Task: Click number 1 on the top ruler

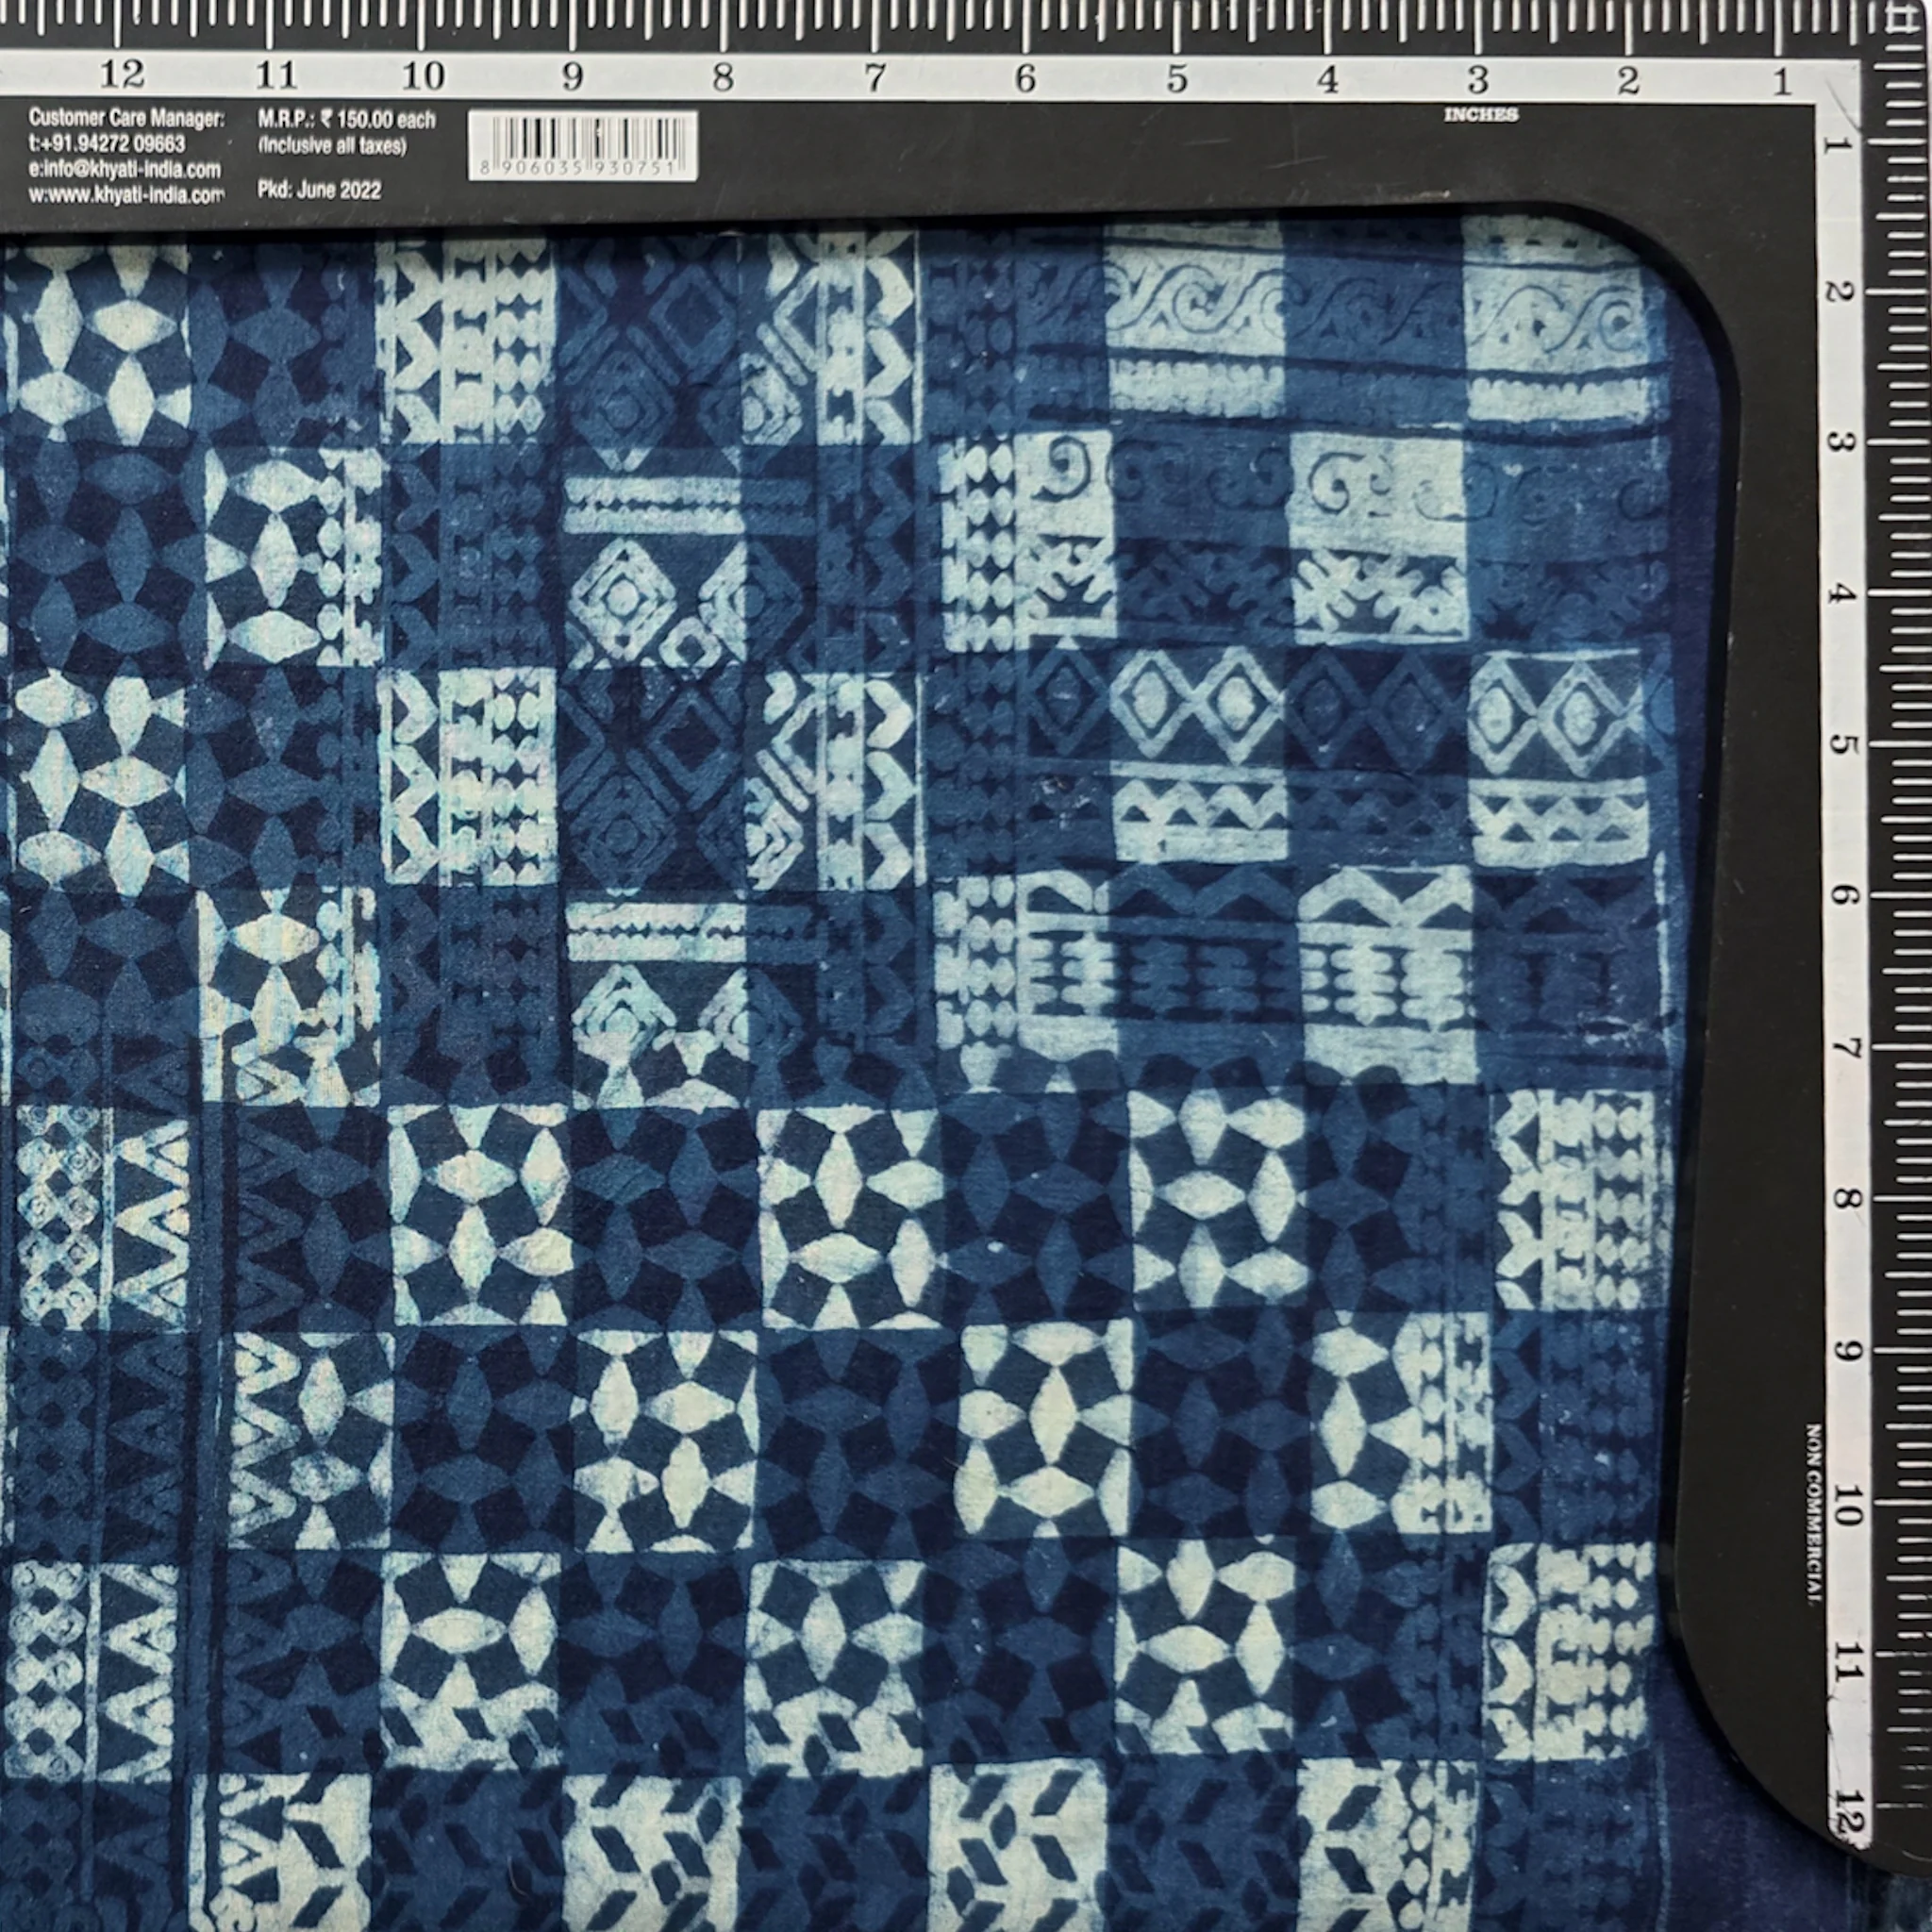Action: tap(1781, 81)
